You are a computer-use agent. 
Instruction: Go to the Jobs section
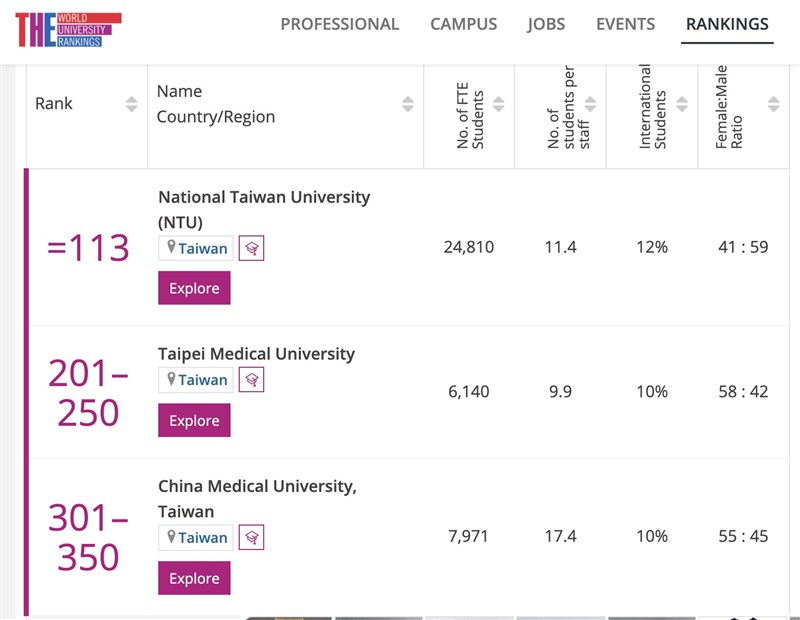(x=546, y=24)
